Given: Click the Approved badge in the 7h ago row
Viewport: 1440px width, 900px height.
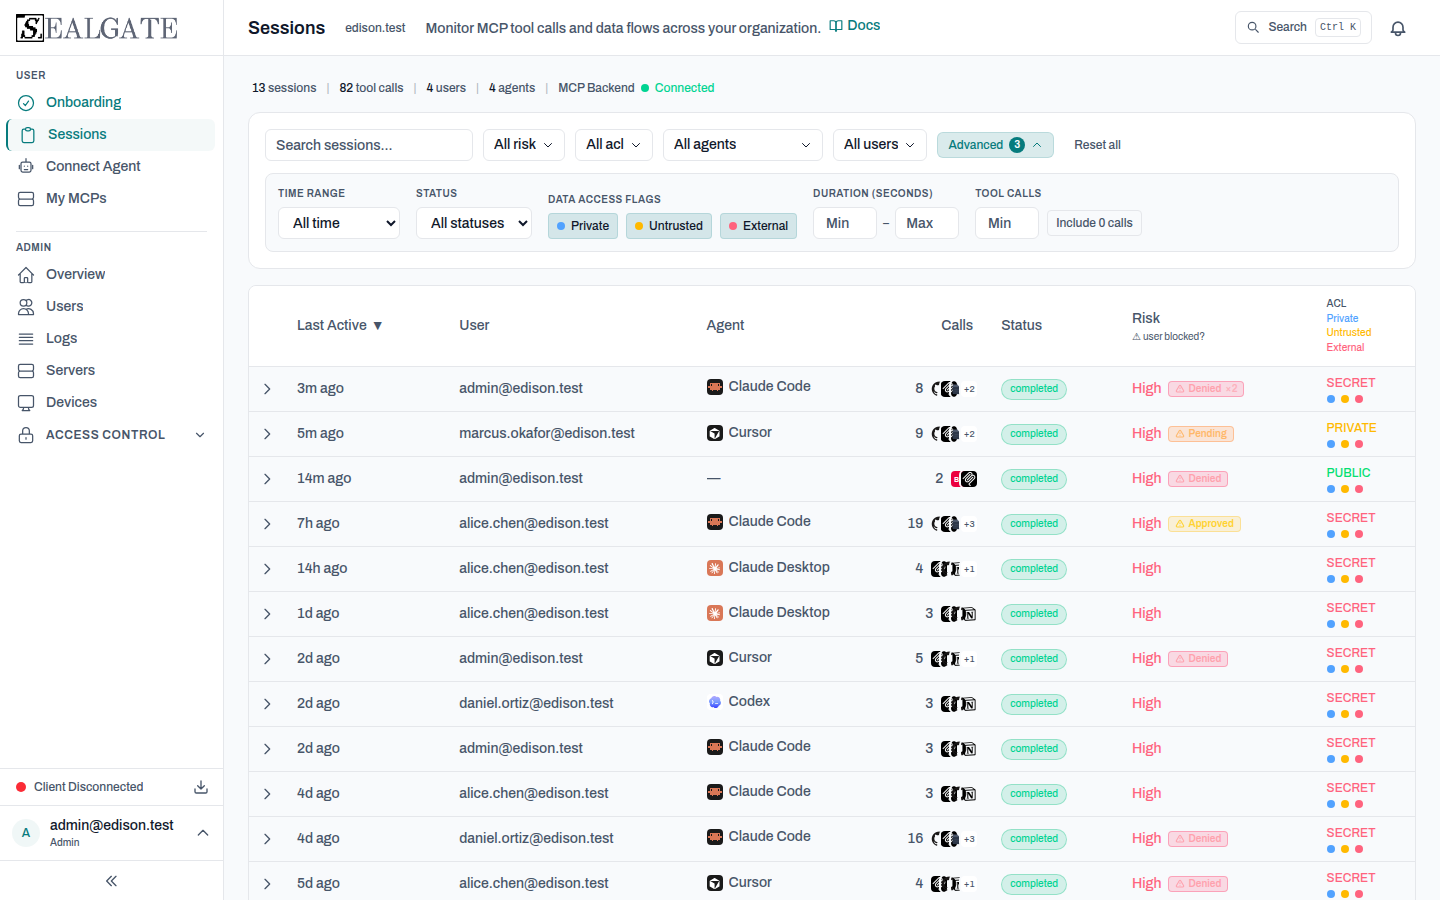Looking at the screenshot, I should 1204,524.
